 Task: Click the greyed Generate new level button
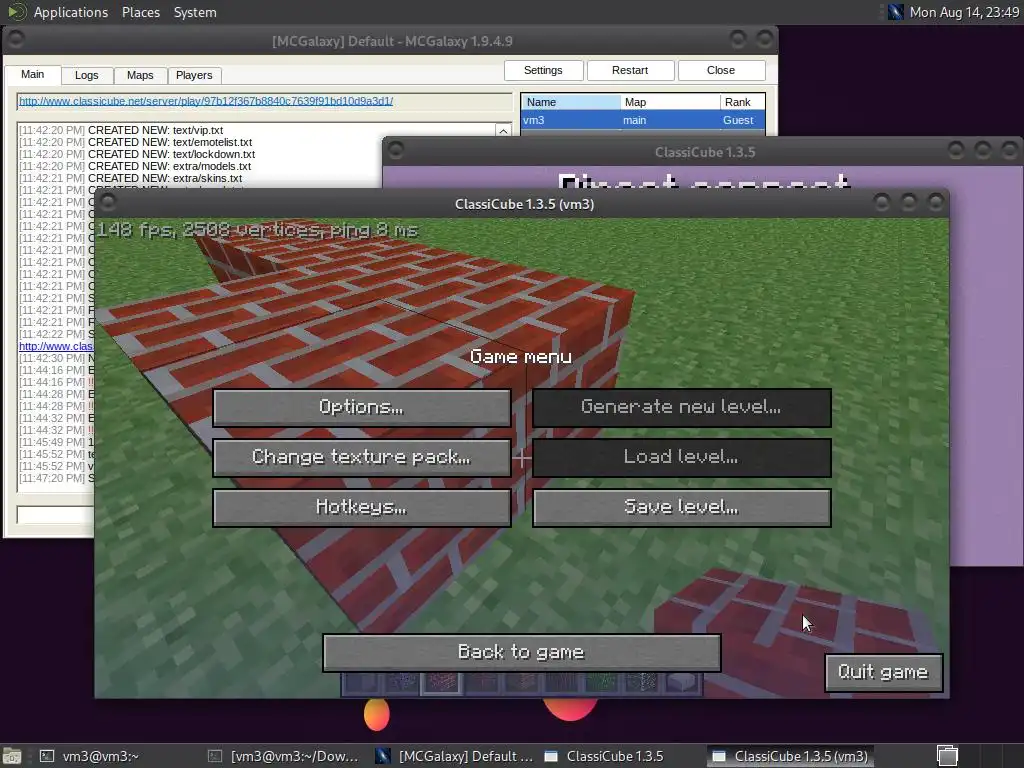click(x=682, y=408)
